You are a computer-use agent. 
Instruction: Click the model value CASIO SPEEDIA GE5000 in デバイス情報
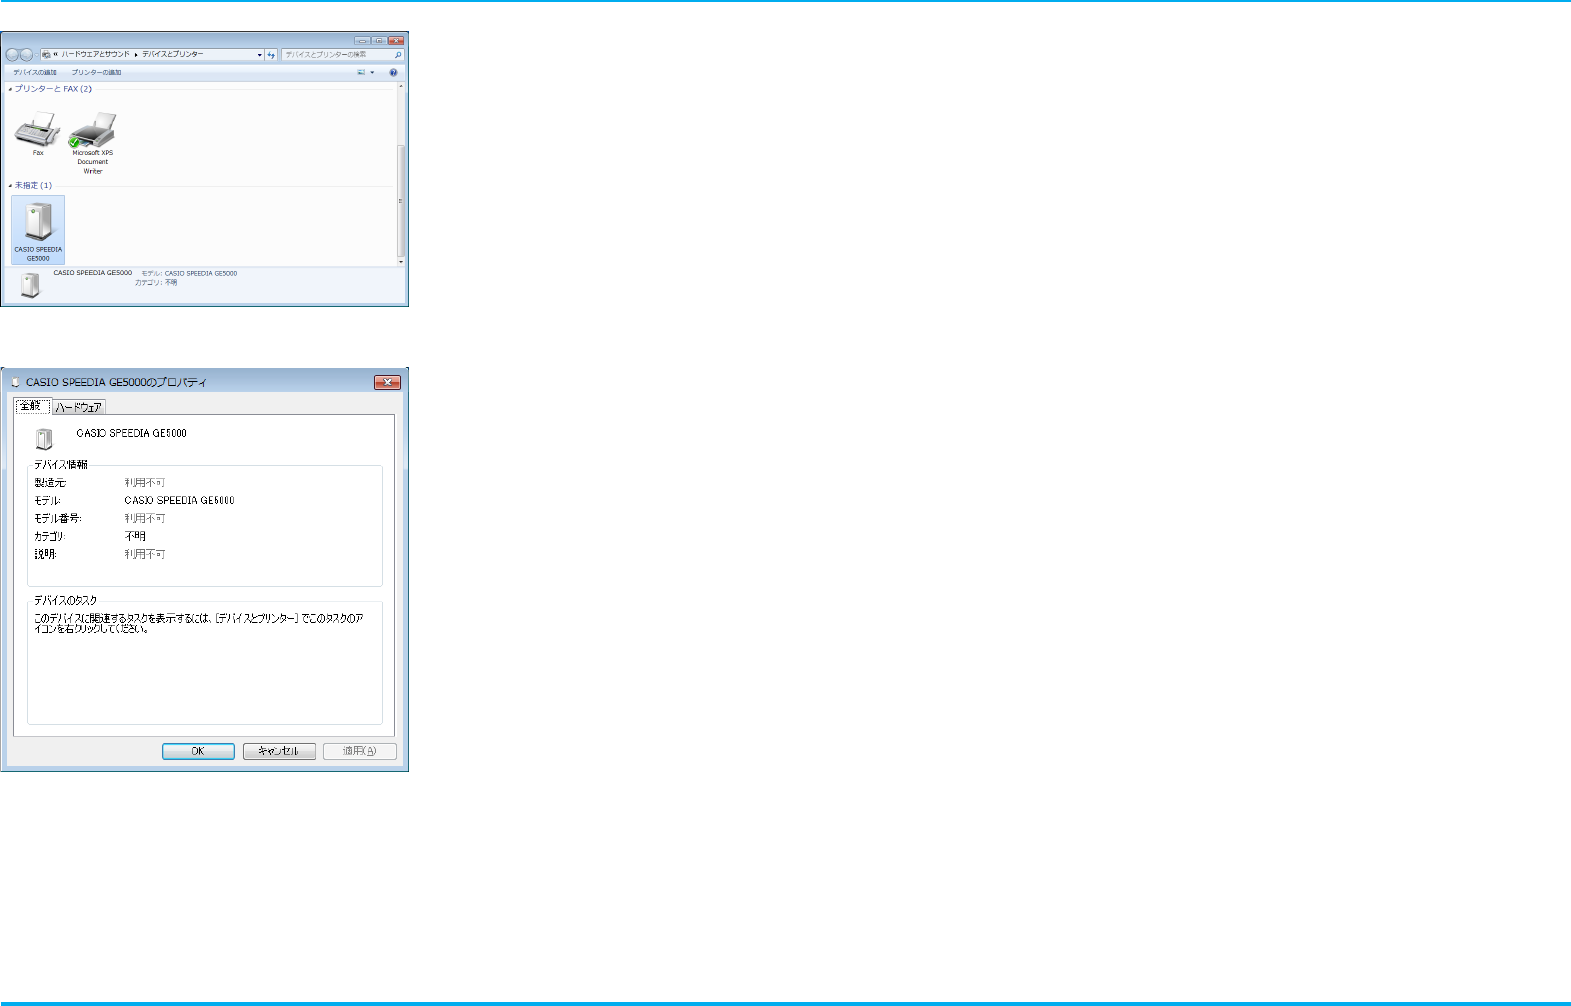click(x=180, y=501)
